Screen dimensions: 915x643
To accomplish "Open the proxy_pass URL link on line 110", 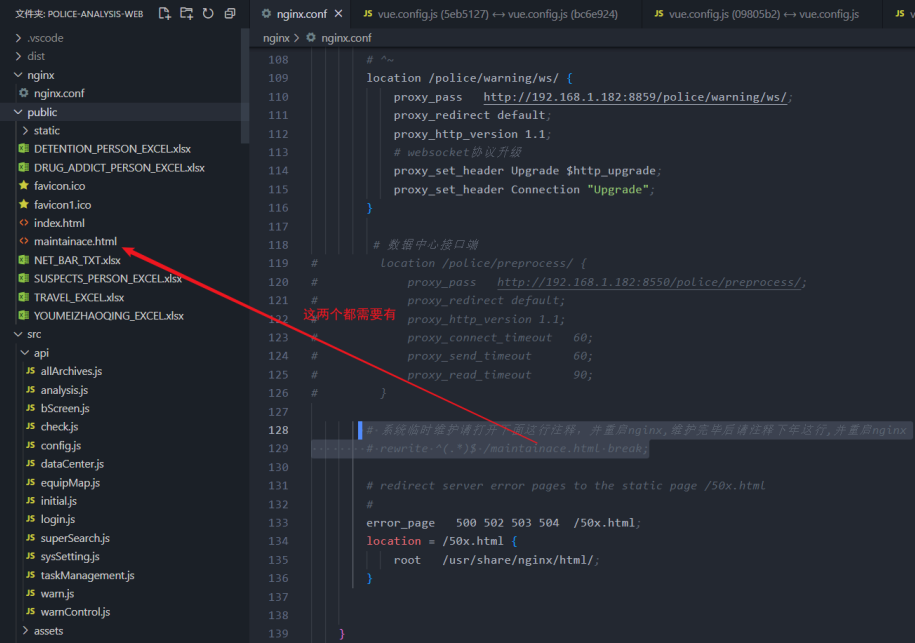I will point(637,97).
